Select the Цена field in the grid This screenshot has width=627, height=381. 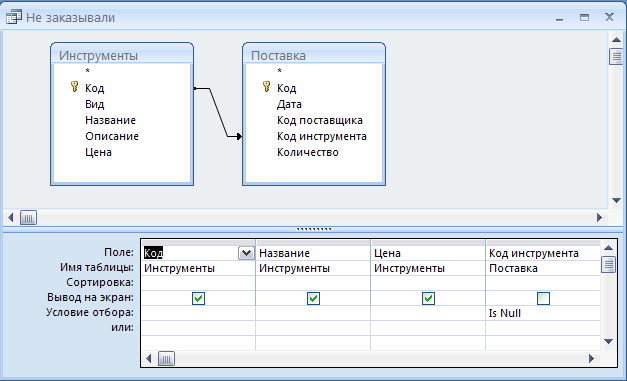tap(428, 253)
